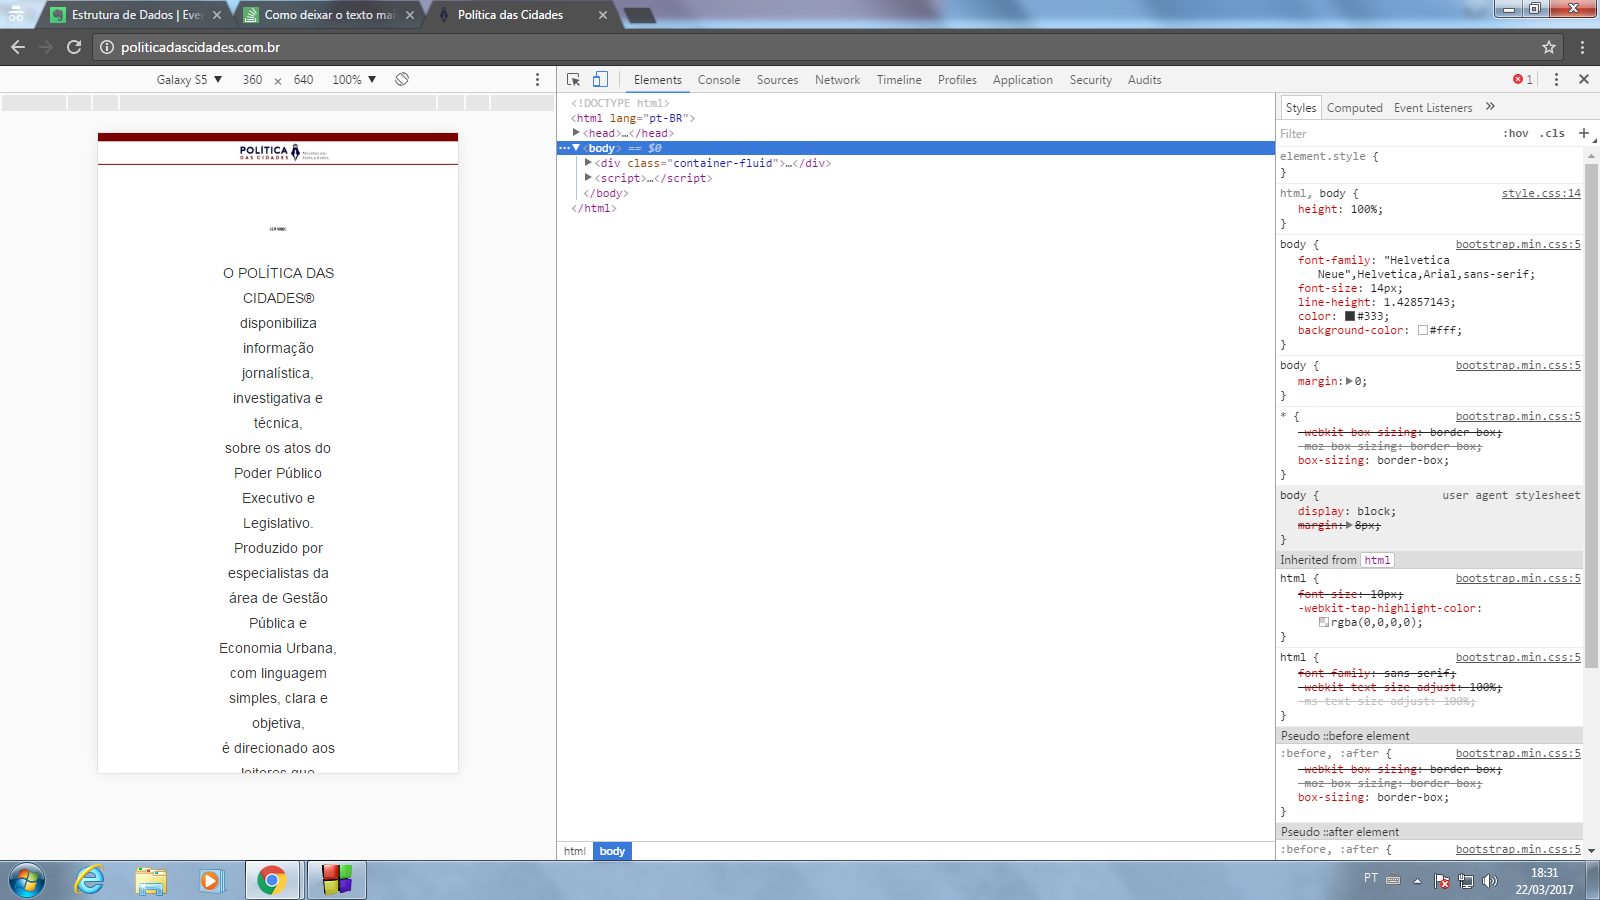This screenshot has width=1600, height=900.
Task: Expand the script element node
Action: pyautogui.click(x=588, y=178)
